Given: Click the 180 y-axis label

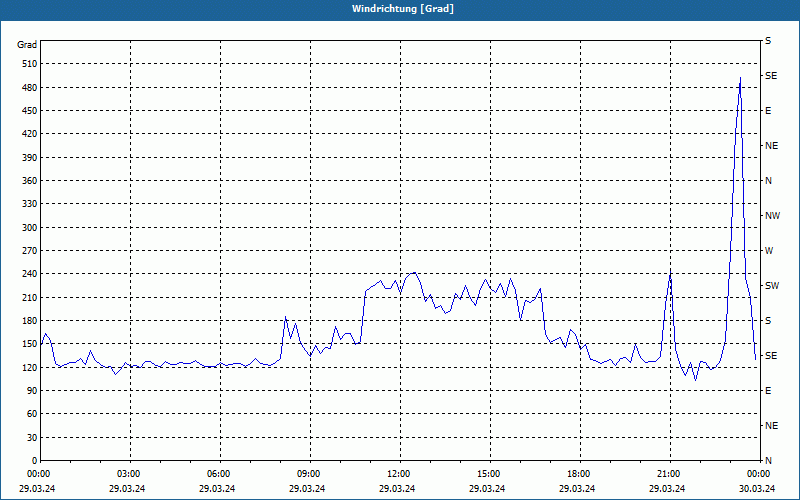Looking at the screenshot, I should [30, 321].
